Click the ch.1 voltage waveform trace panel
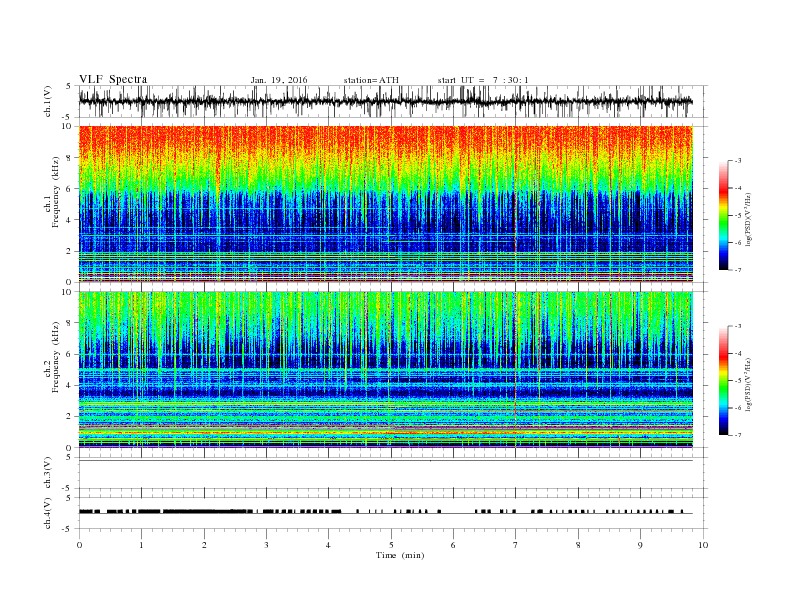The width and height of the screenshot is (792, 612). click(x=393, y=101)
